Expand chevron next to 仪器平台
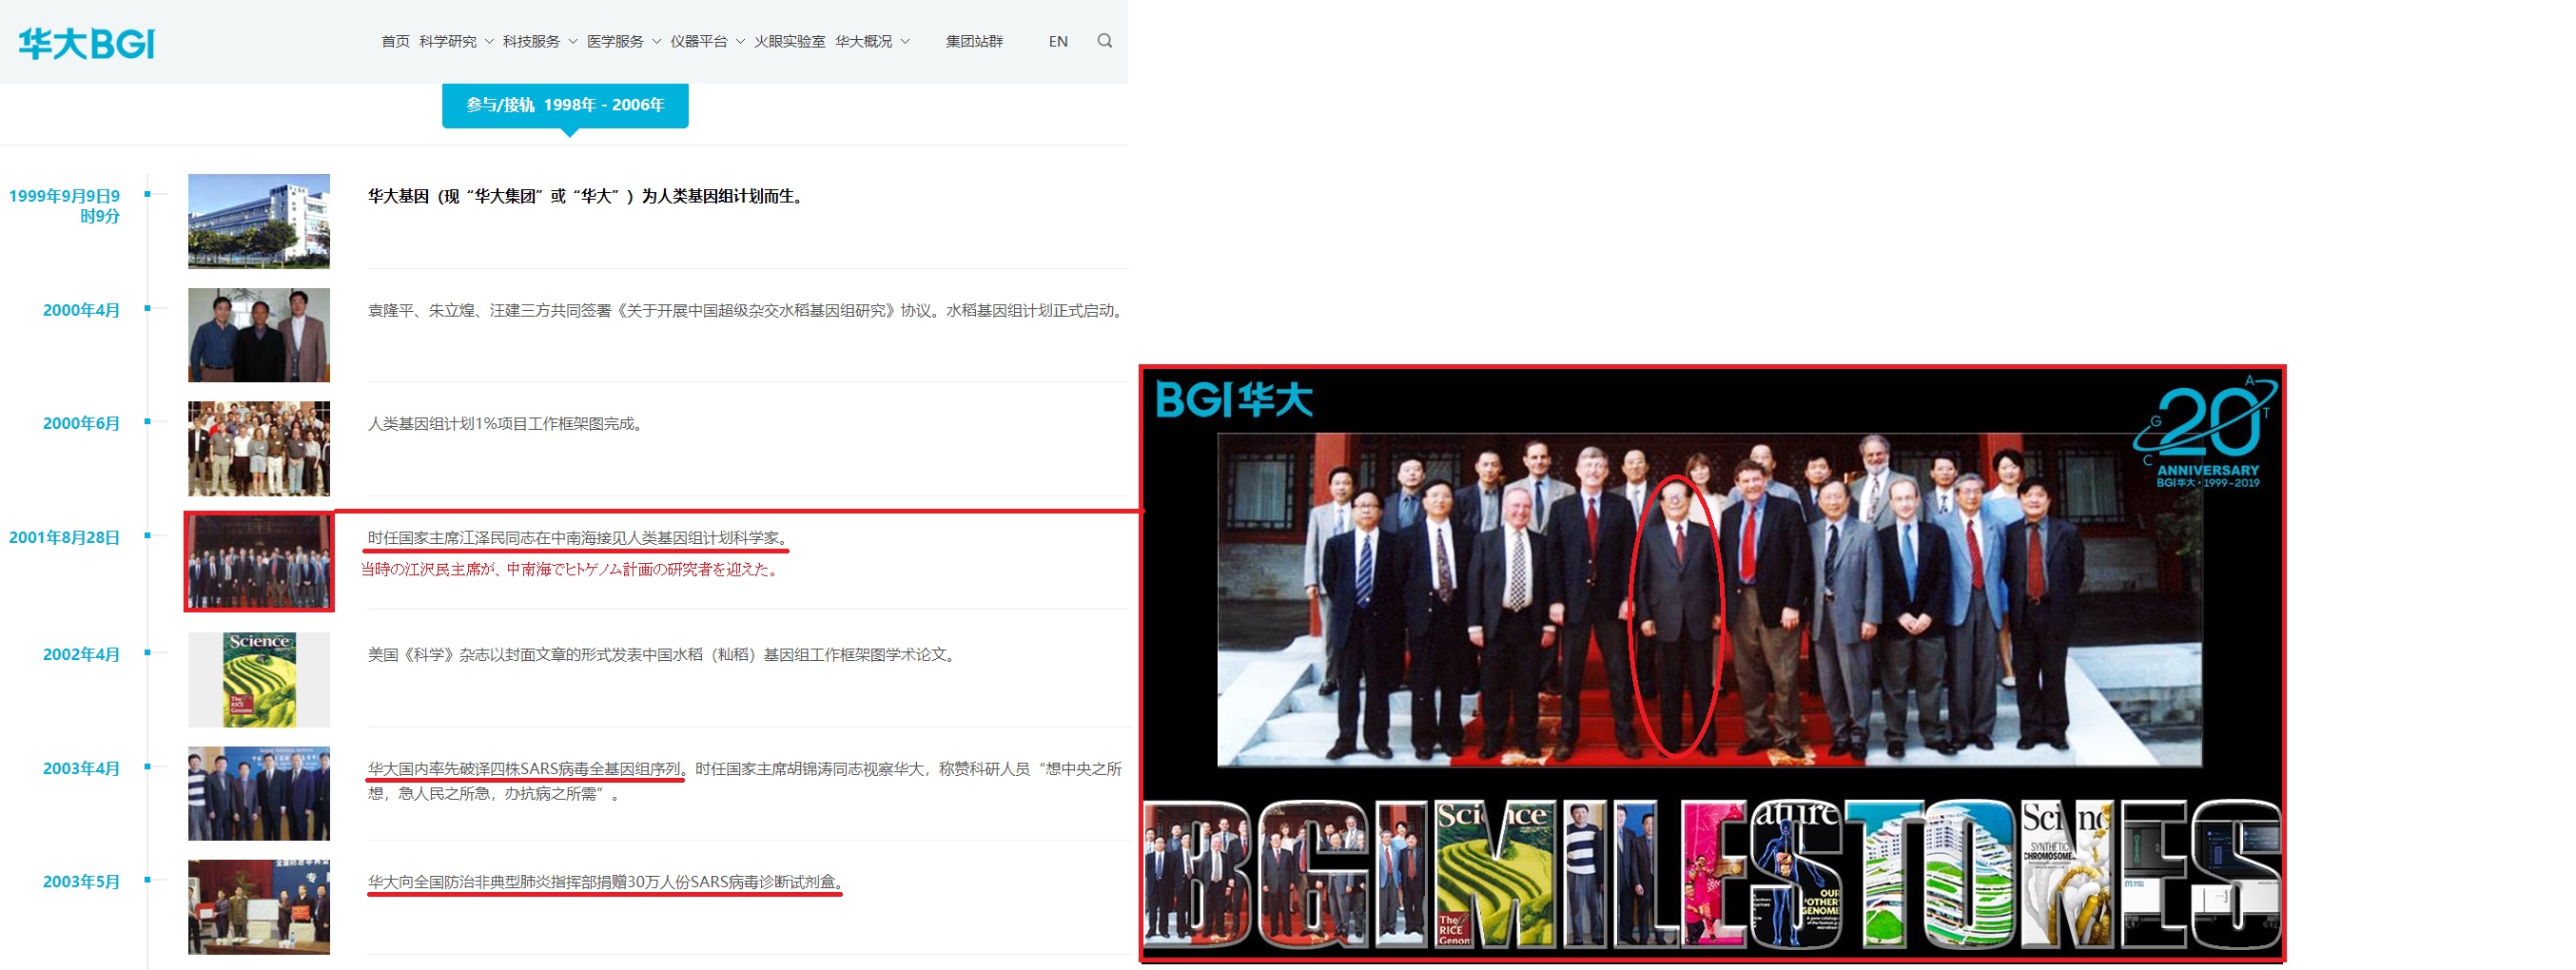Viewport: 2576px width, 970px height. [741, 42]
